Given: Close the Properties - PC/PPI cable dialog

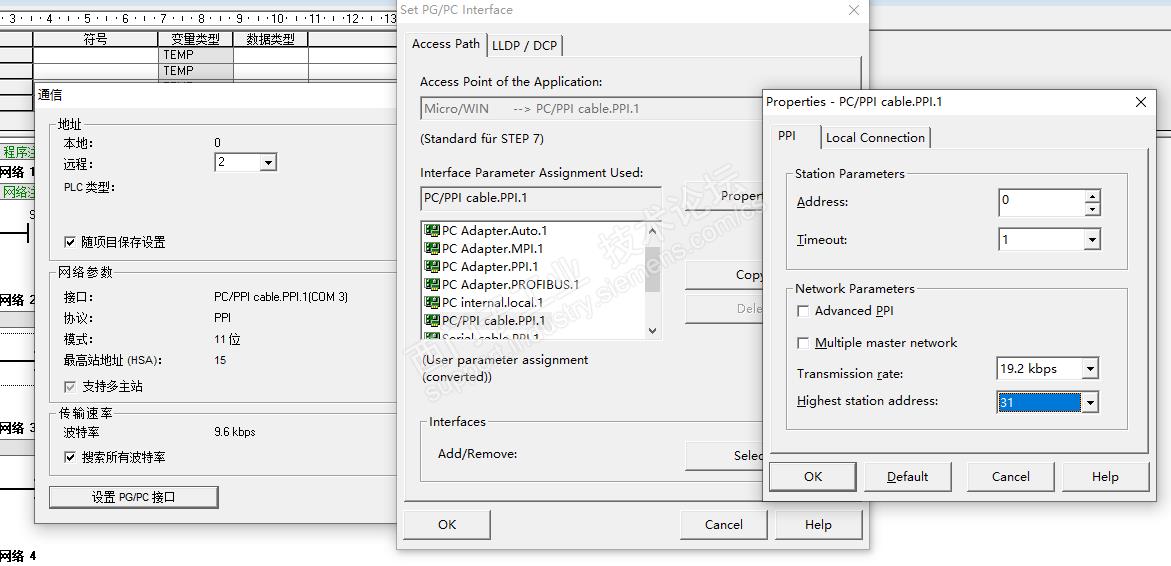Looking at the screenshot, I should 1140,102.
